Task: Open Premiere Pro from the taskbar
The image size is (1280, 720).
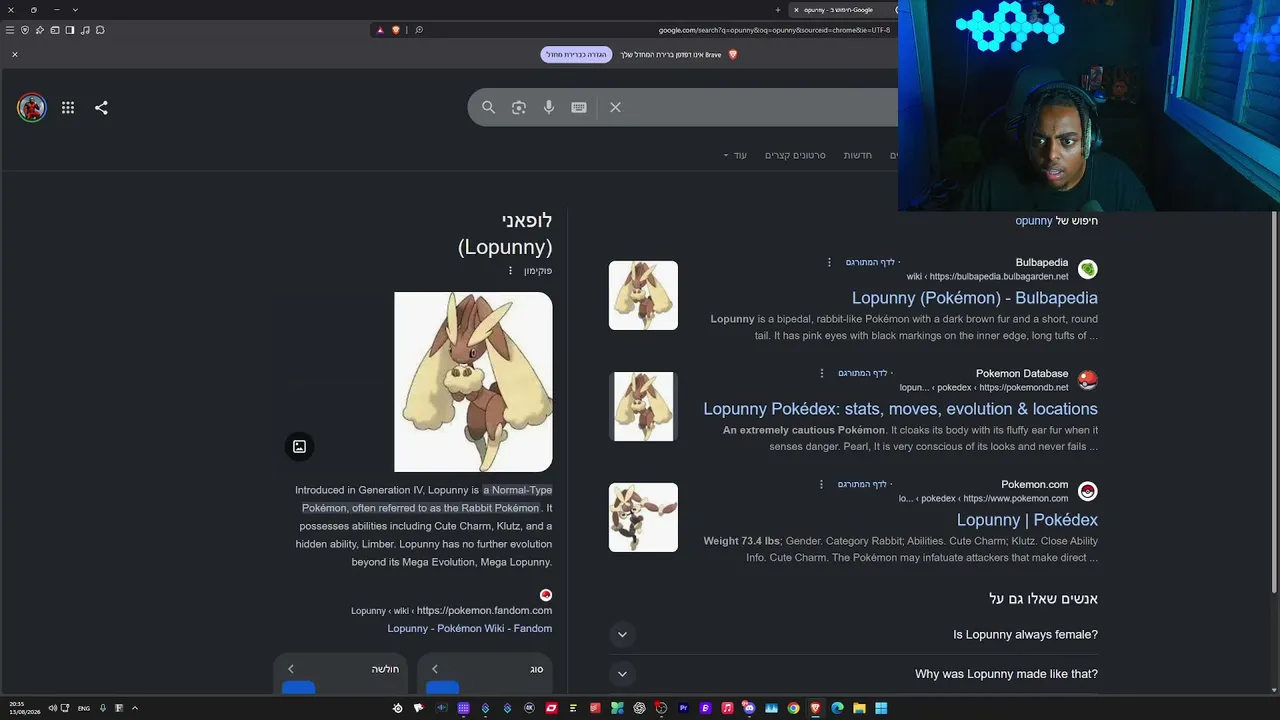Action: [x=683, y=708]
